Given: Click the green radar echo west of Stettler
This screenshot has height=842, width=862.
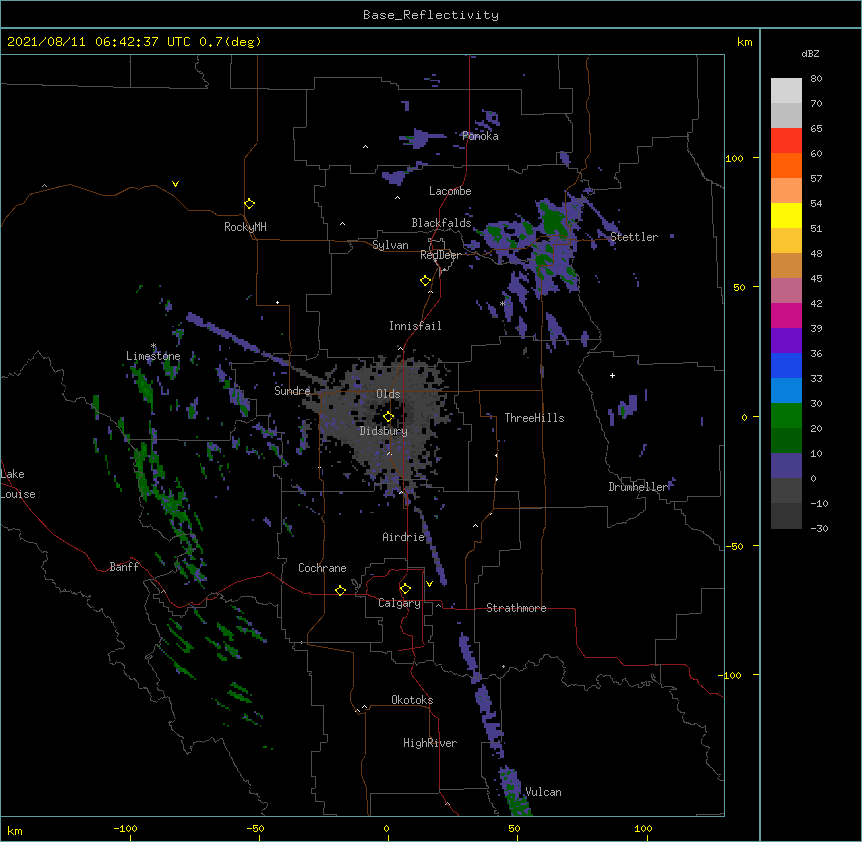Looking at the screenshot, I should (x=552, y=221).
